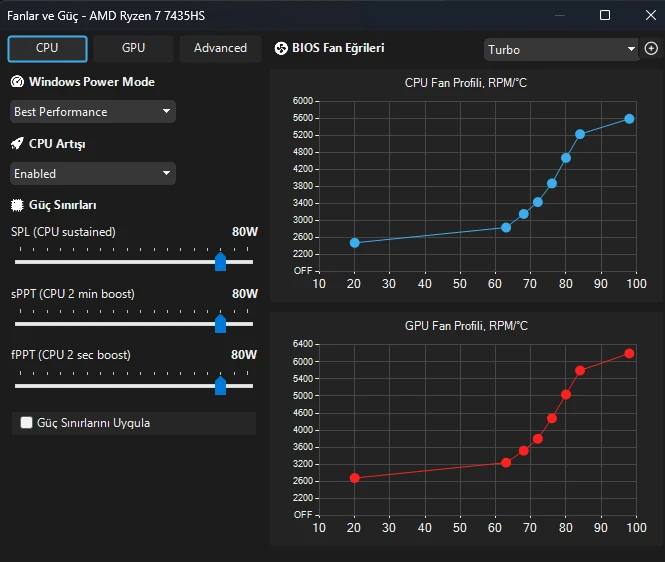Open the Advanced tab
Viewport: 665px width, 562px height.
tap(220, 49)
